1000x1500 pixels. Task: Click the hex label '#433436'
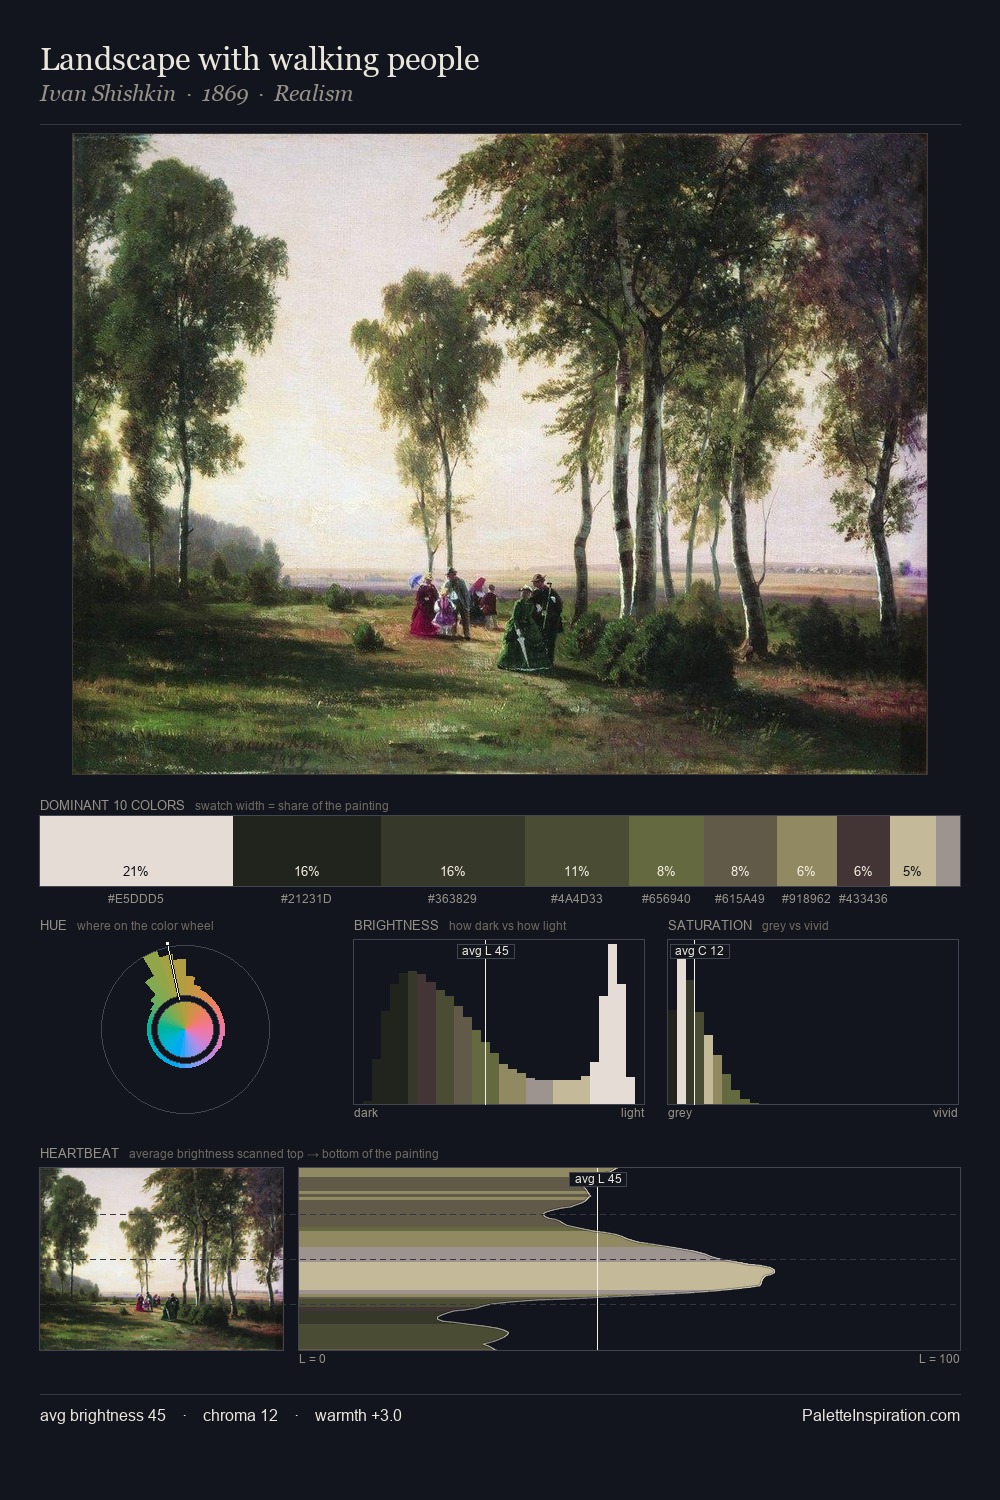[863, 899]
